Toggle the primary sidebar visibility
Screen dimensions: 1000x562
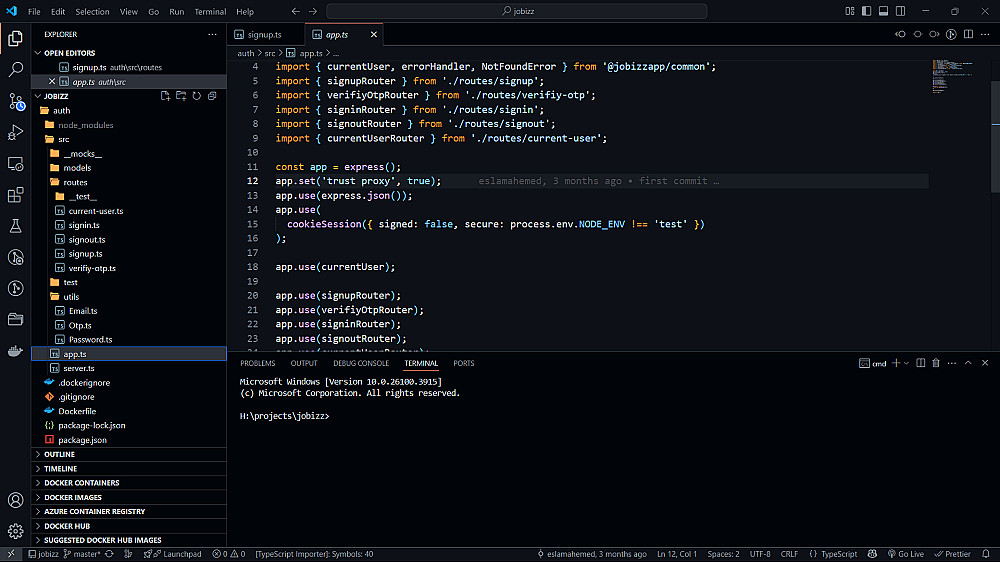tap(865, 11)
